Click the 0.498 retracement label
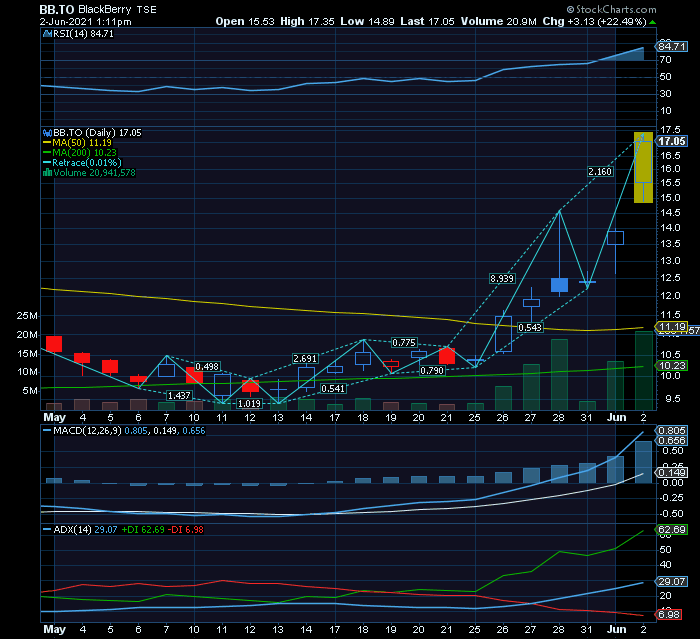Image resolution: width=700 pixels, height=639 pixels. point(207,367)
